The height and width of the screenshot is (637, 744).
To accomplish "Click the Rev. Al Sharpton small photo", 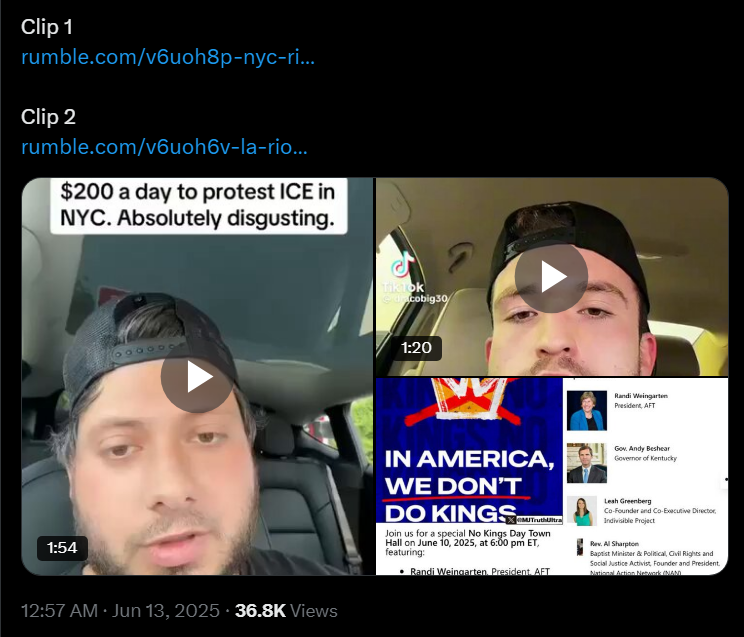I will pyautogui.click(x=580, y=547).
